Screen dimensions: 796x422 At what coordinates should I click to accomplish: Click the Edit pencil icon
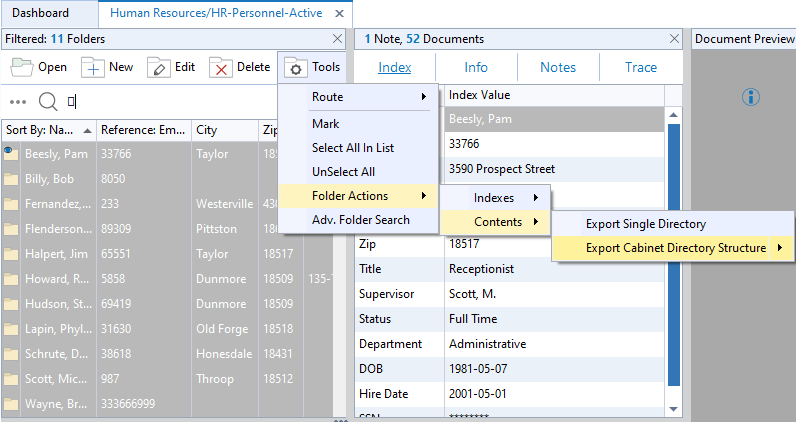158,67
